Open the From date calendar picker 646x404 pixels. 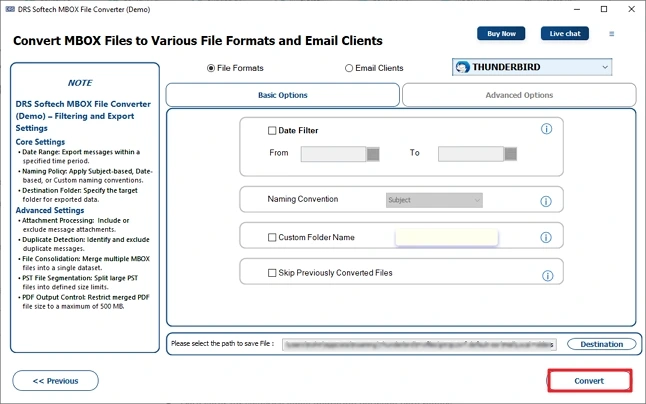click(x=373, y=154)
